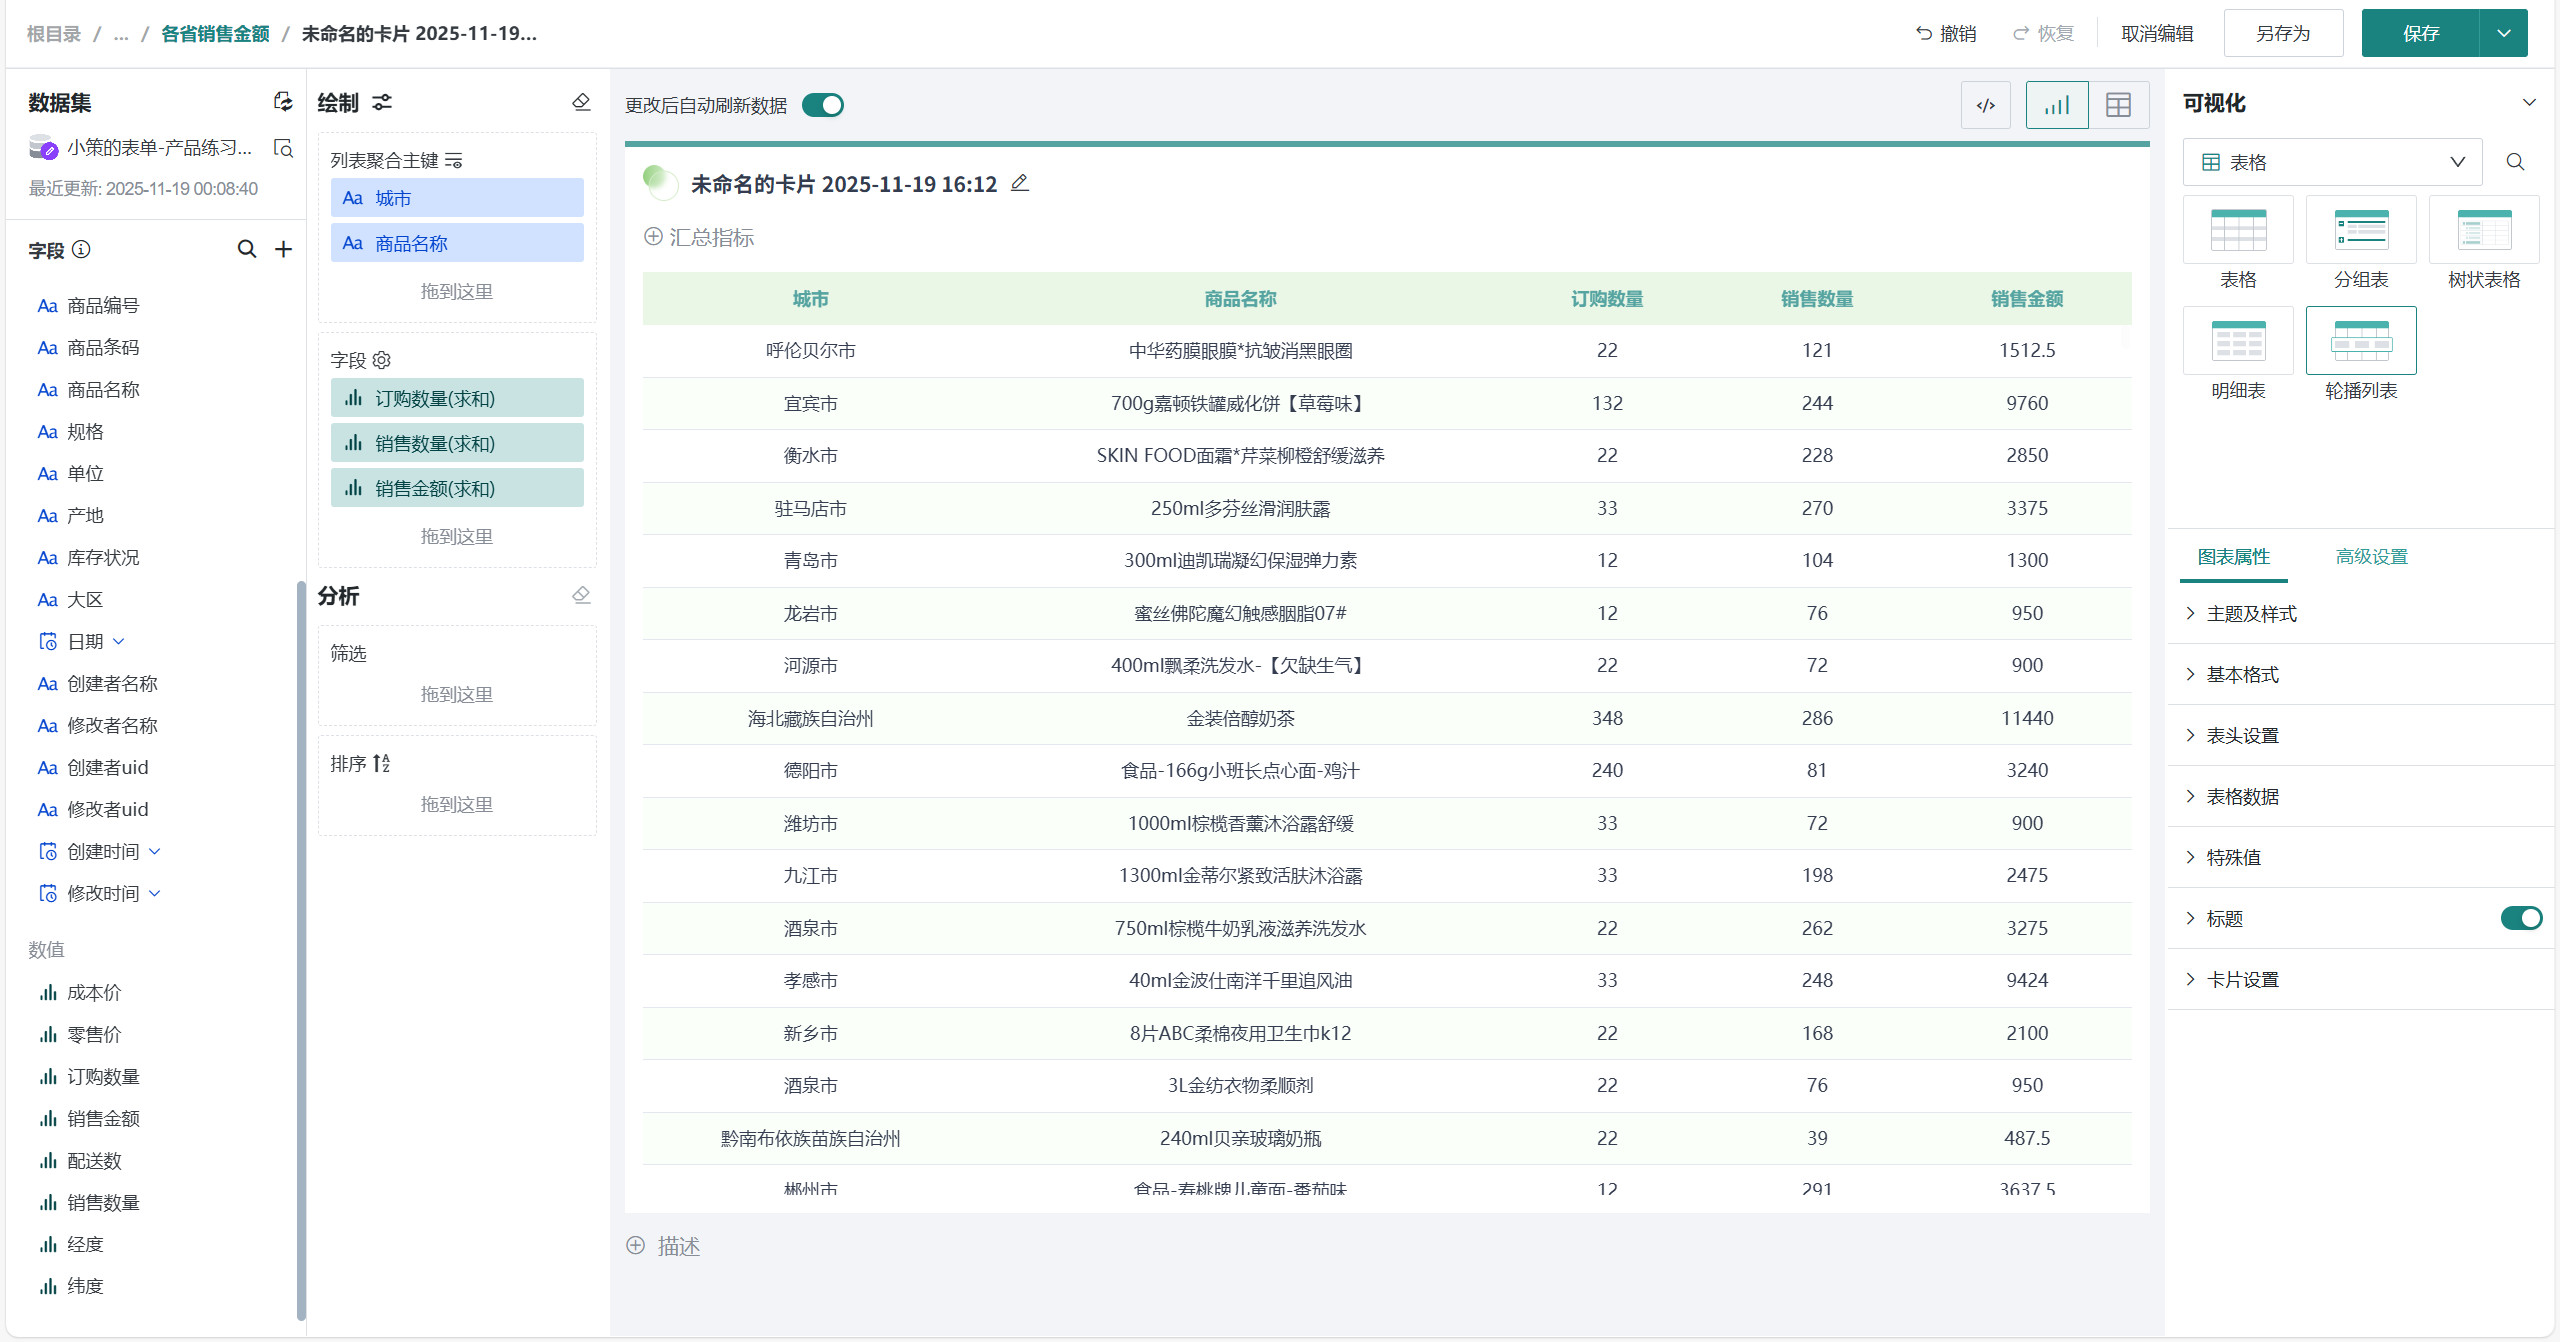Click the 另存为 button
2560x1342 pixels.
(2283, 33)
